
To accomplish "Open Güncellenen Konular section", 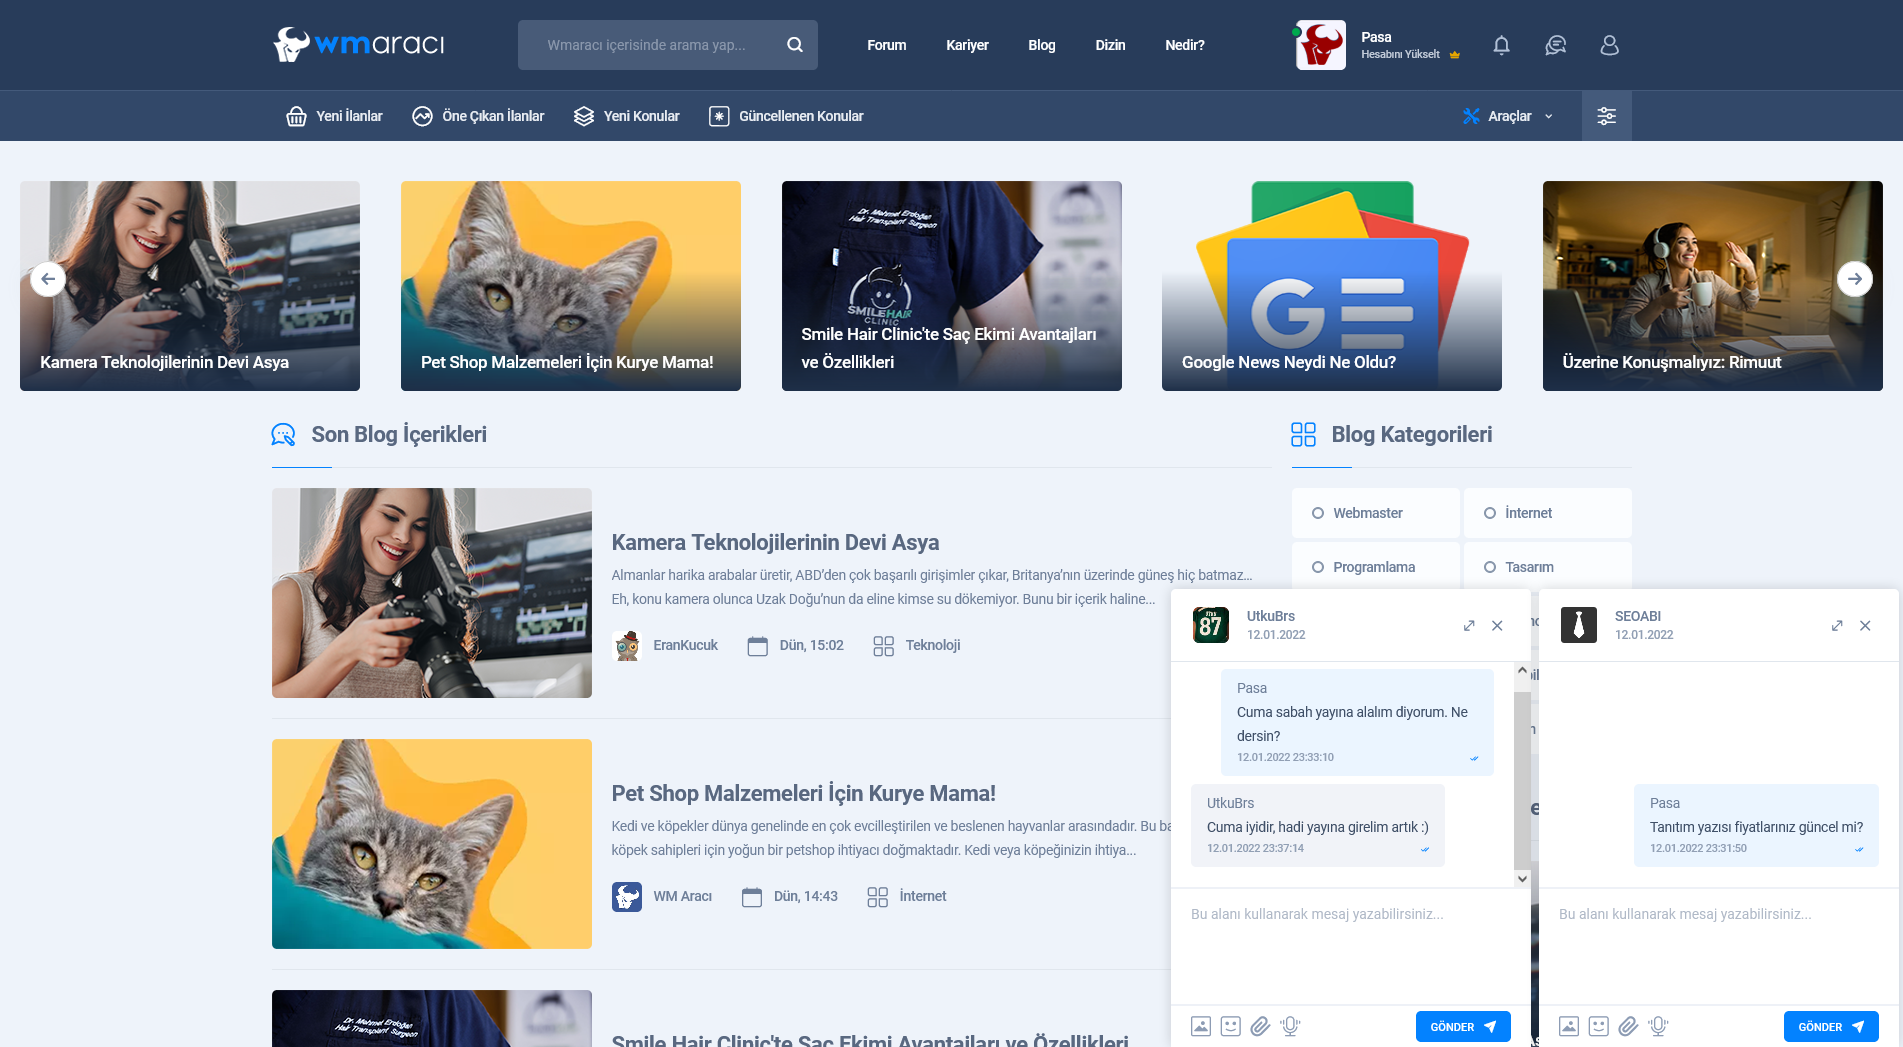I will [x=786, y=116].
